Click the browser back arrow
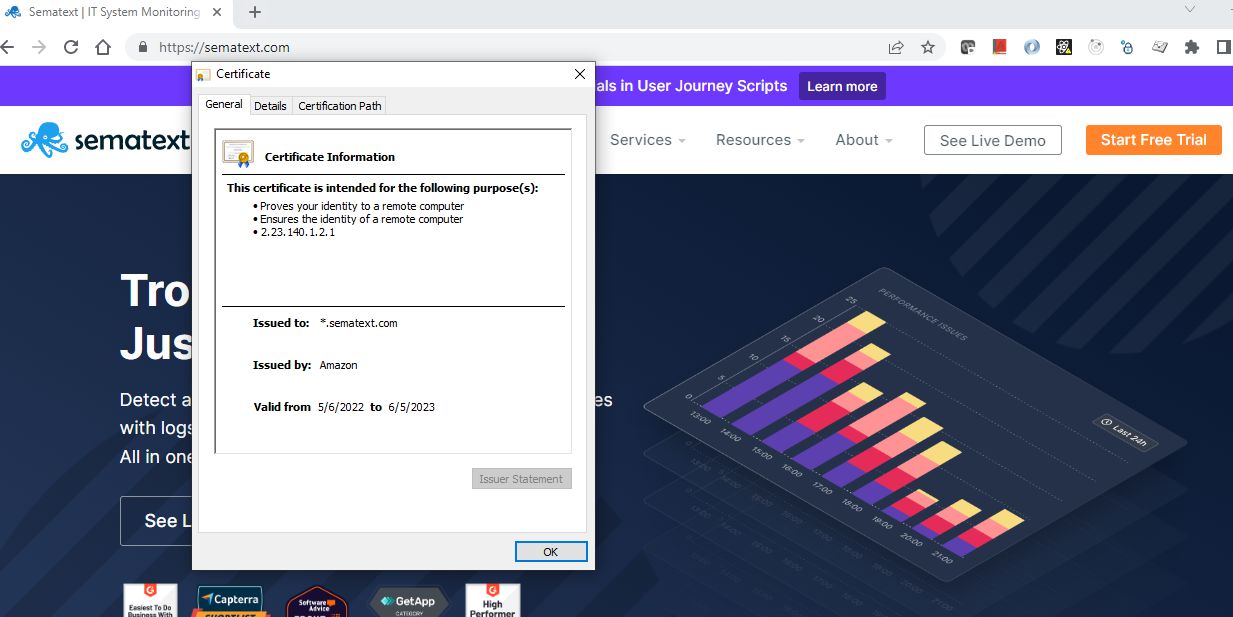This screenshot has width=1233, height=617. (x=7, y=47)
